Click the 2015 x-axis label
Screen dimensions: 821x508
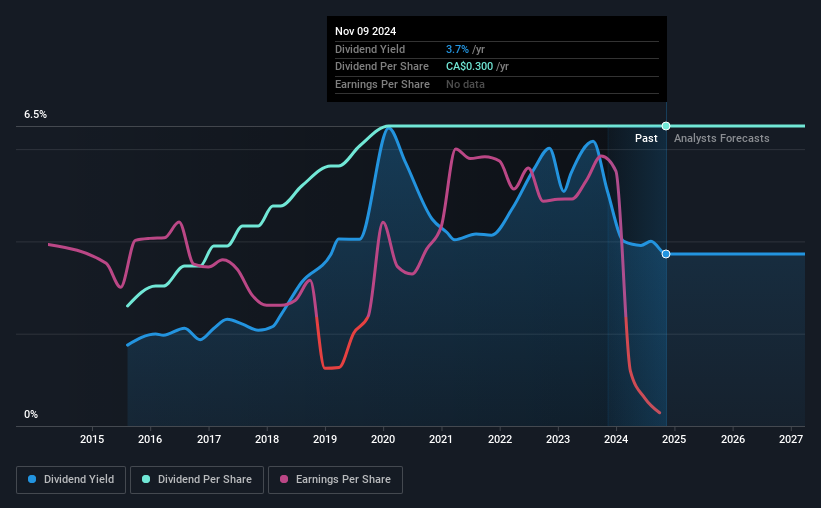click(x=92, y=439)
